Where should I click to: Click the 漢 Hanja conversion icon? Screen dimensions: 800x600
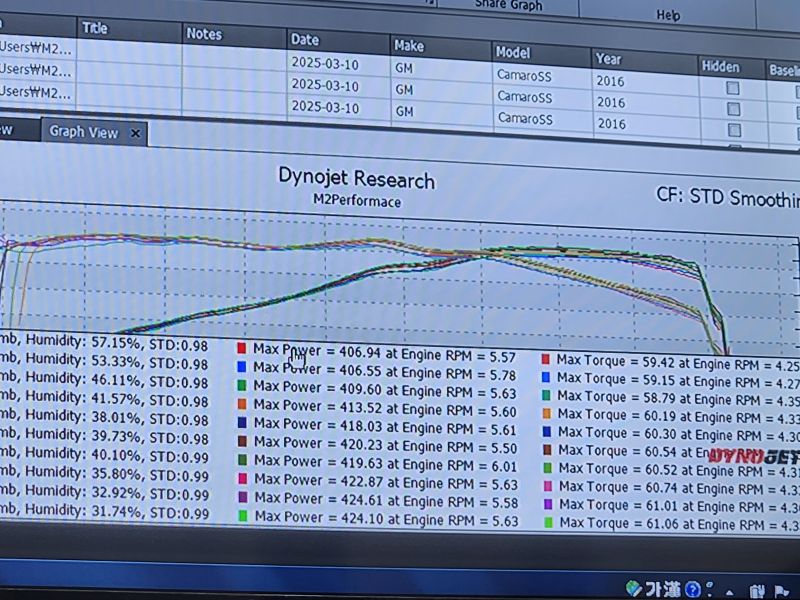point(671,590)
